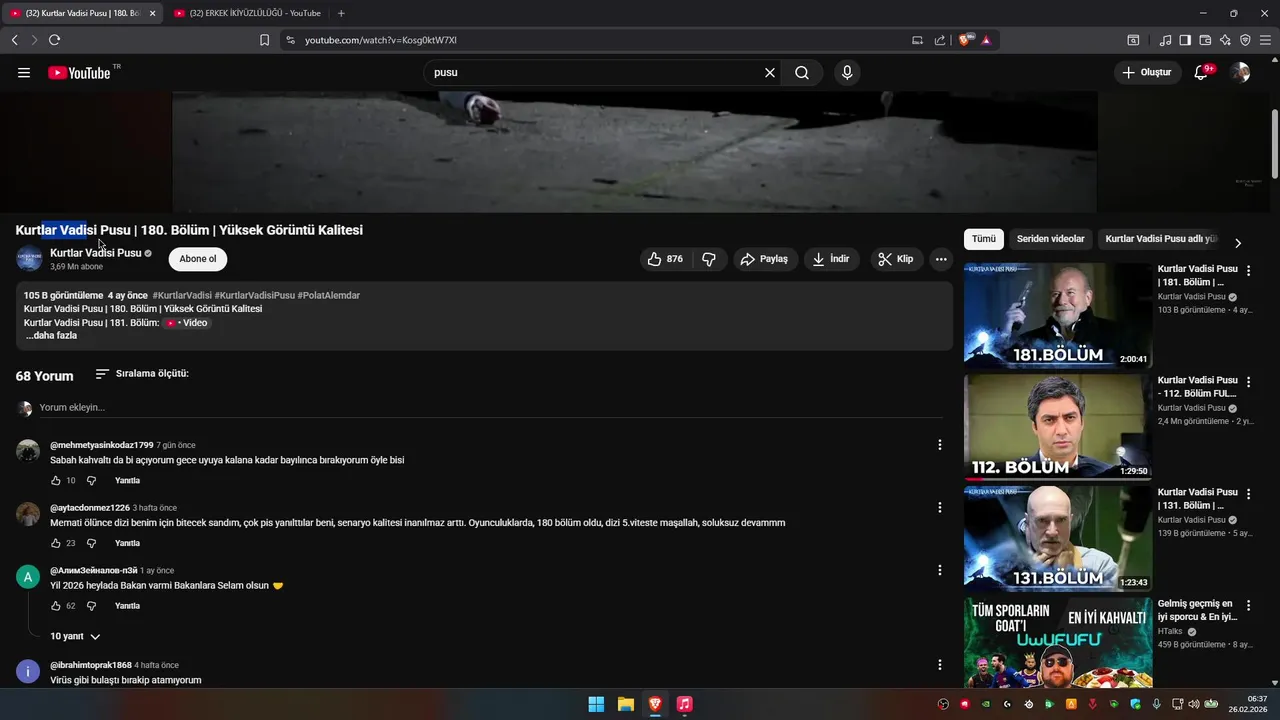Screen dimensions: 1280x720
Task: Dislike aytacdonmez1226's comment
Action: pyautogui.click(x=91, y=544)
